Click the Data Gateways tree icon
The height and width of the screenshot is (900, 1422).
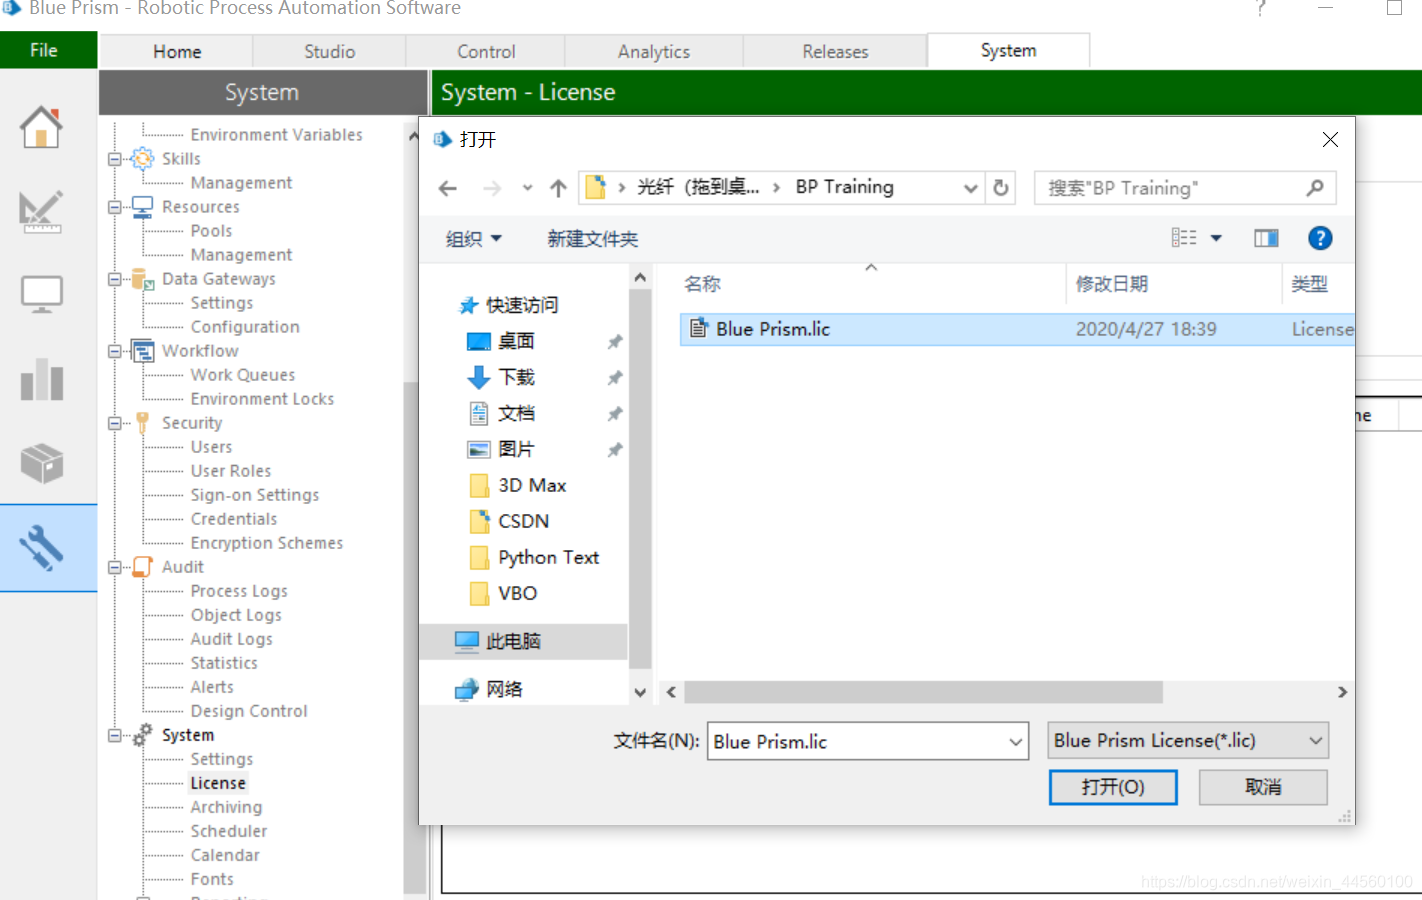click(143, 279)
